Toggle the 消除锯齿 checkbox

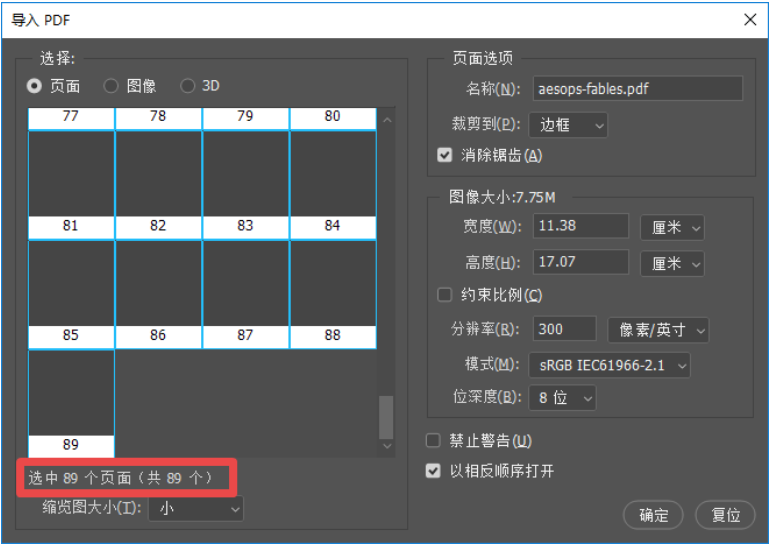point(444,155)
